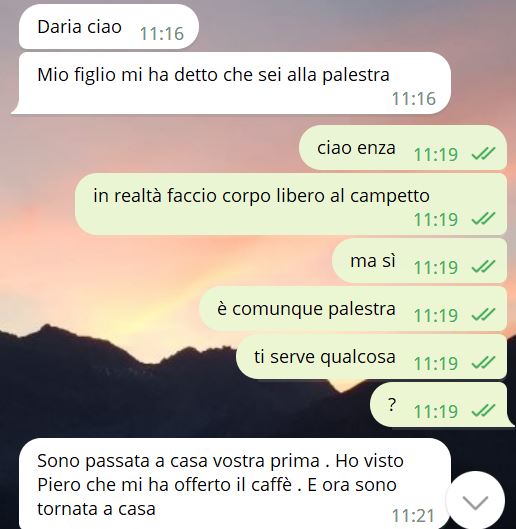Click the 11:19 timestamp on 'ciao enza'
The image size is (516, 529).
pyautogui.click(x=436, y=155)
